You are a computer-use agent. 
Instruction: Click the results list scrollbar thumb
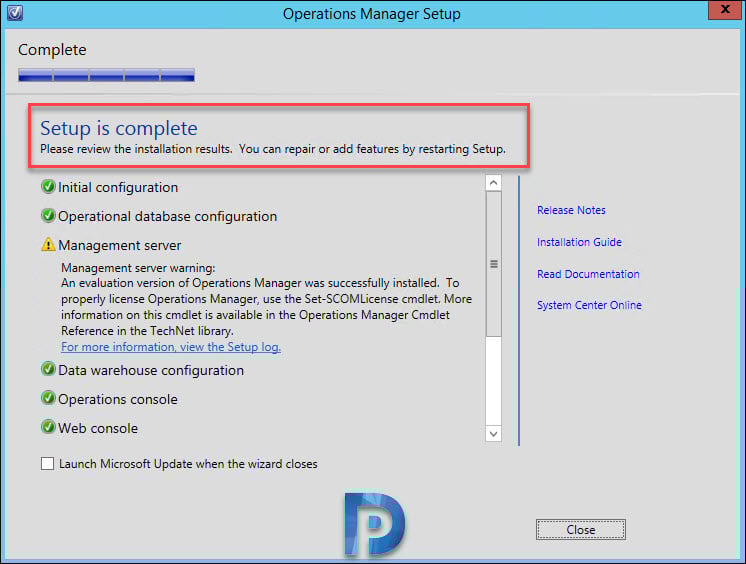493,264
